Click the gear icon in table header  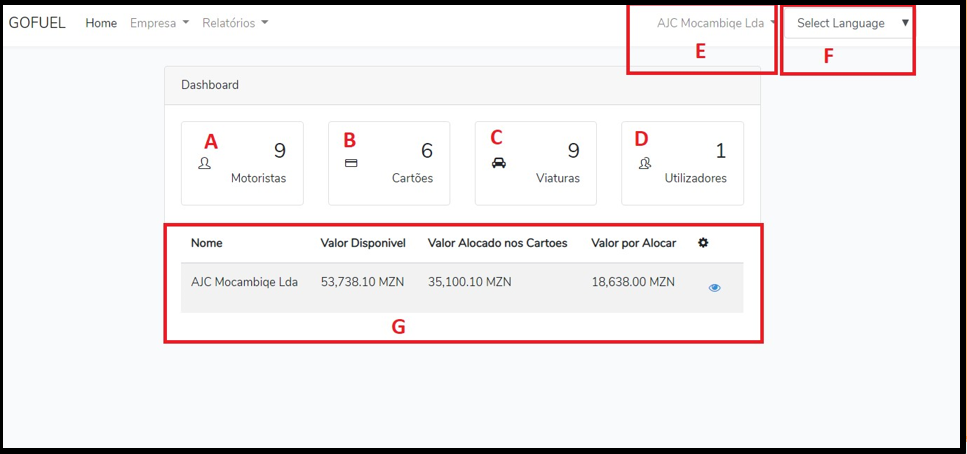(703, 243)
